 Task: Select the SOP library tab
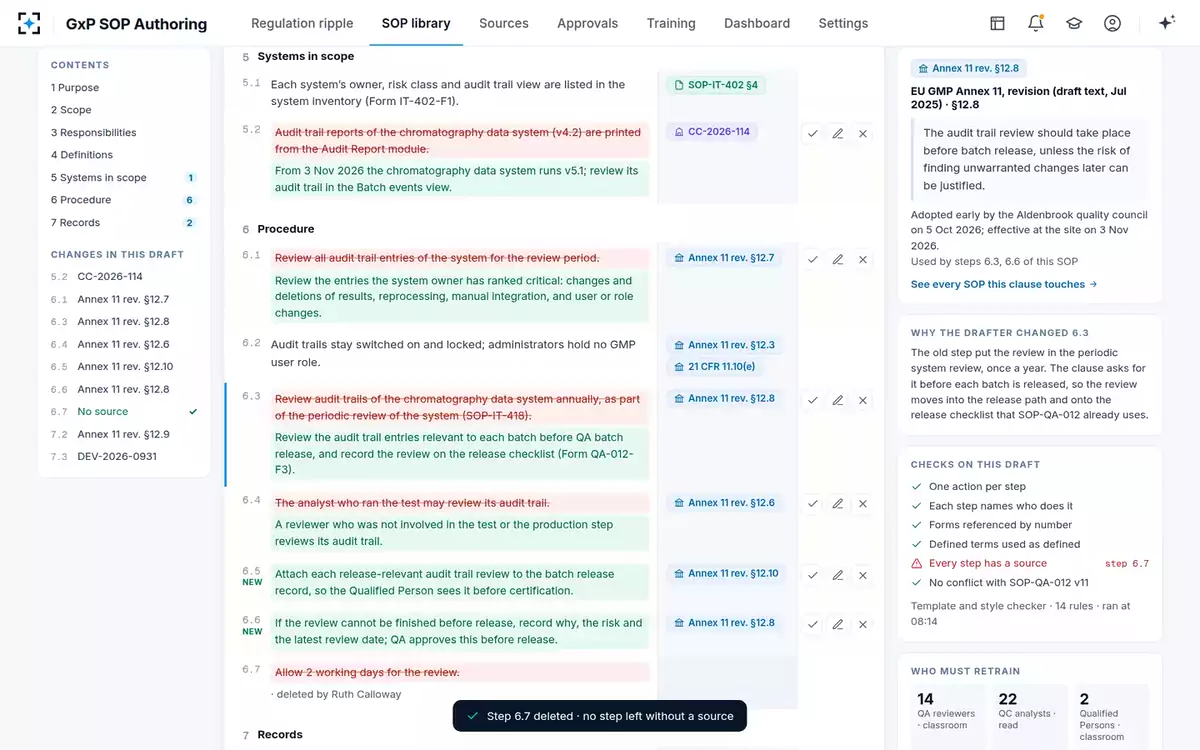click(x=416, y=23)
